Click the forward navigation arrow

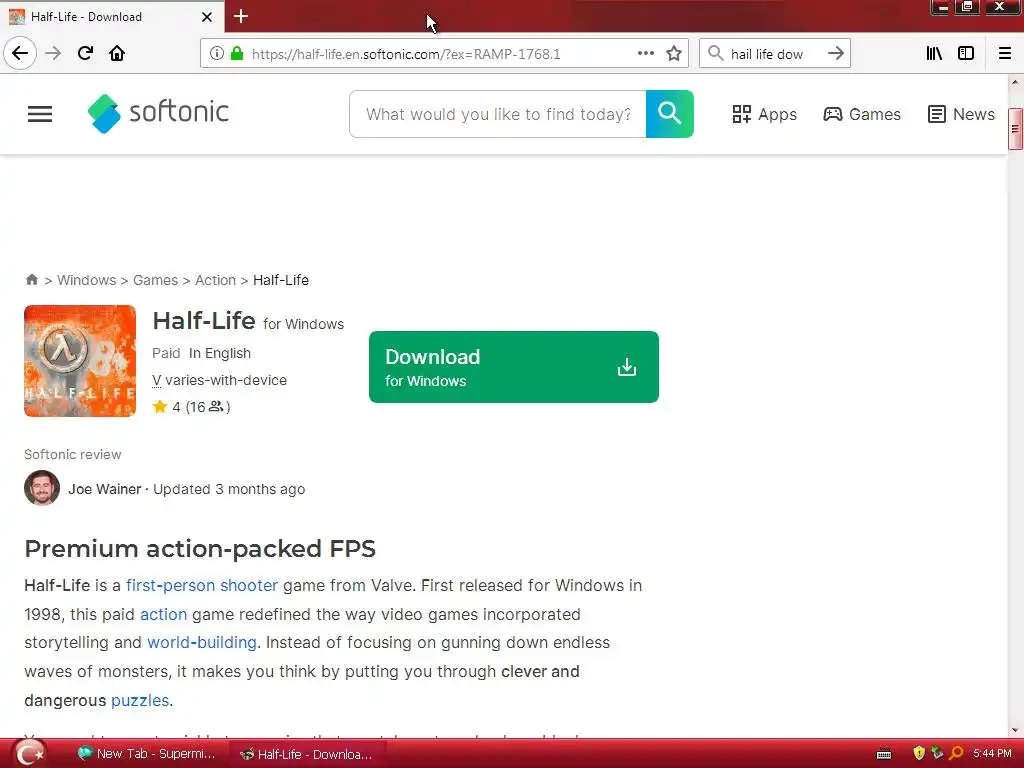pyautogui.click(x=53, y=53)
